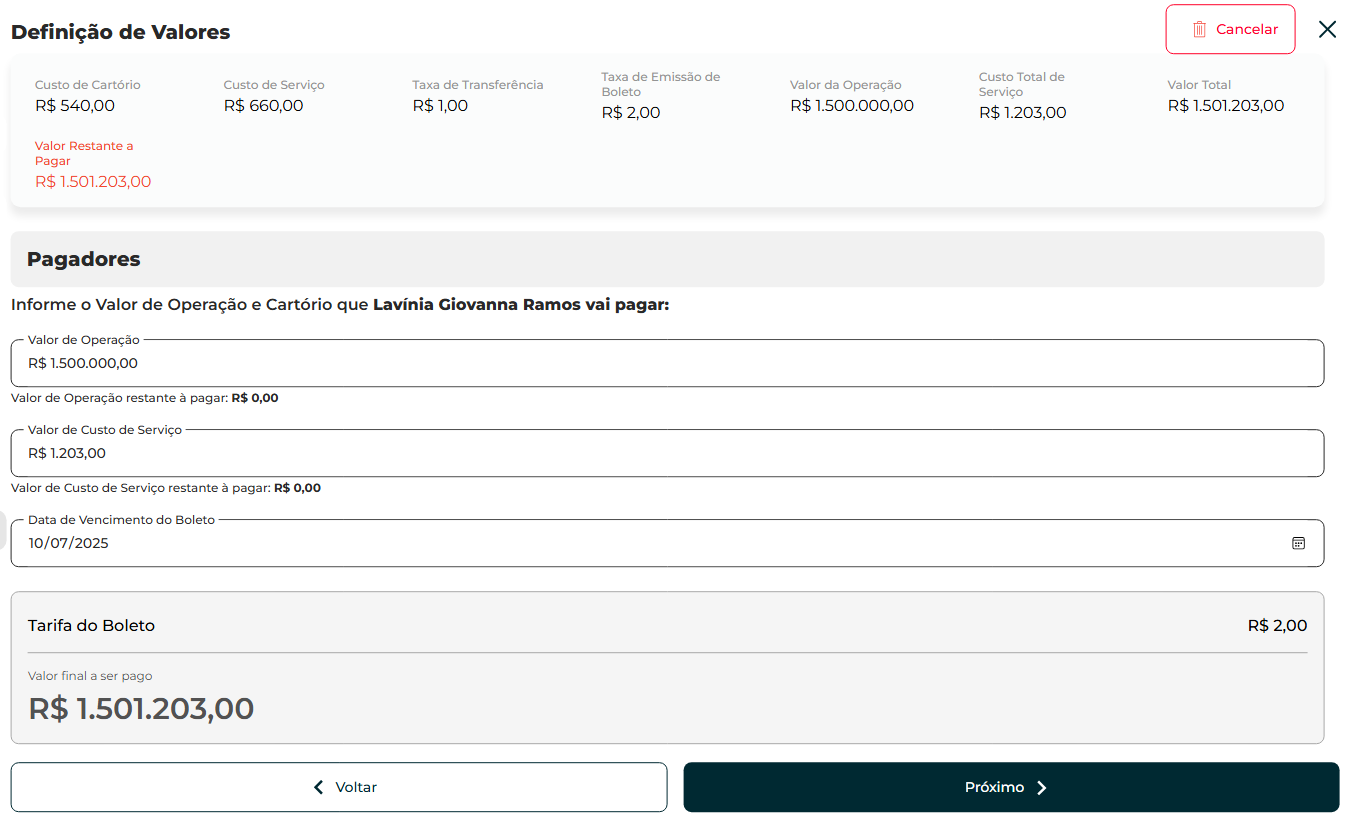Click the Cancelar button
Screen dimensions: 1348x821
(x=1230, y=29)
